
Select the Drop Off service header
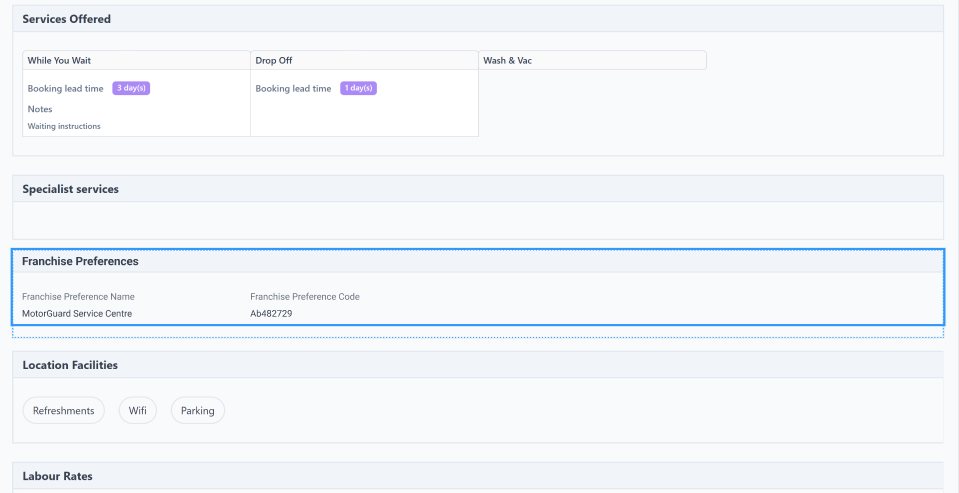(x=364, y=61)
